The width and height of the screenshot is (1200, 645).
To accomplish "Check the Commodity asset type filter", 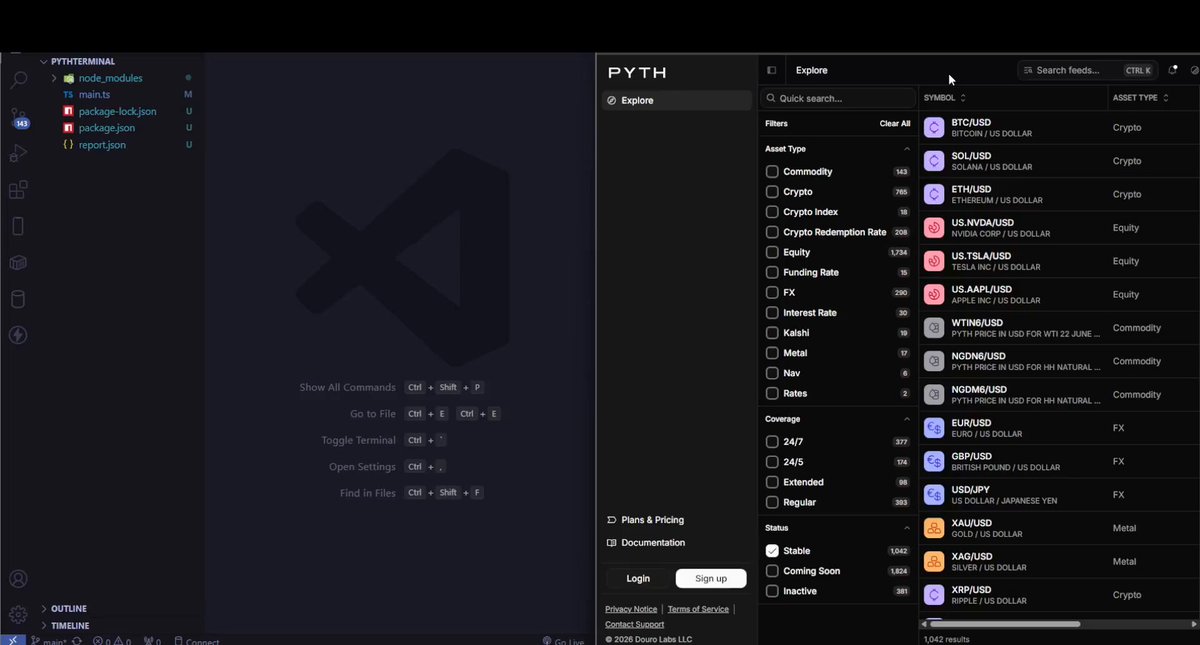I will tap(772, 172).
